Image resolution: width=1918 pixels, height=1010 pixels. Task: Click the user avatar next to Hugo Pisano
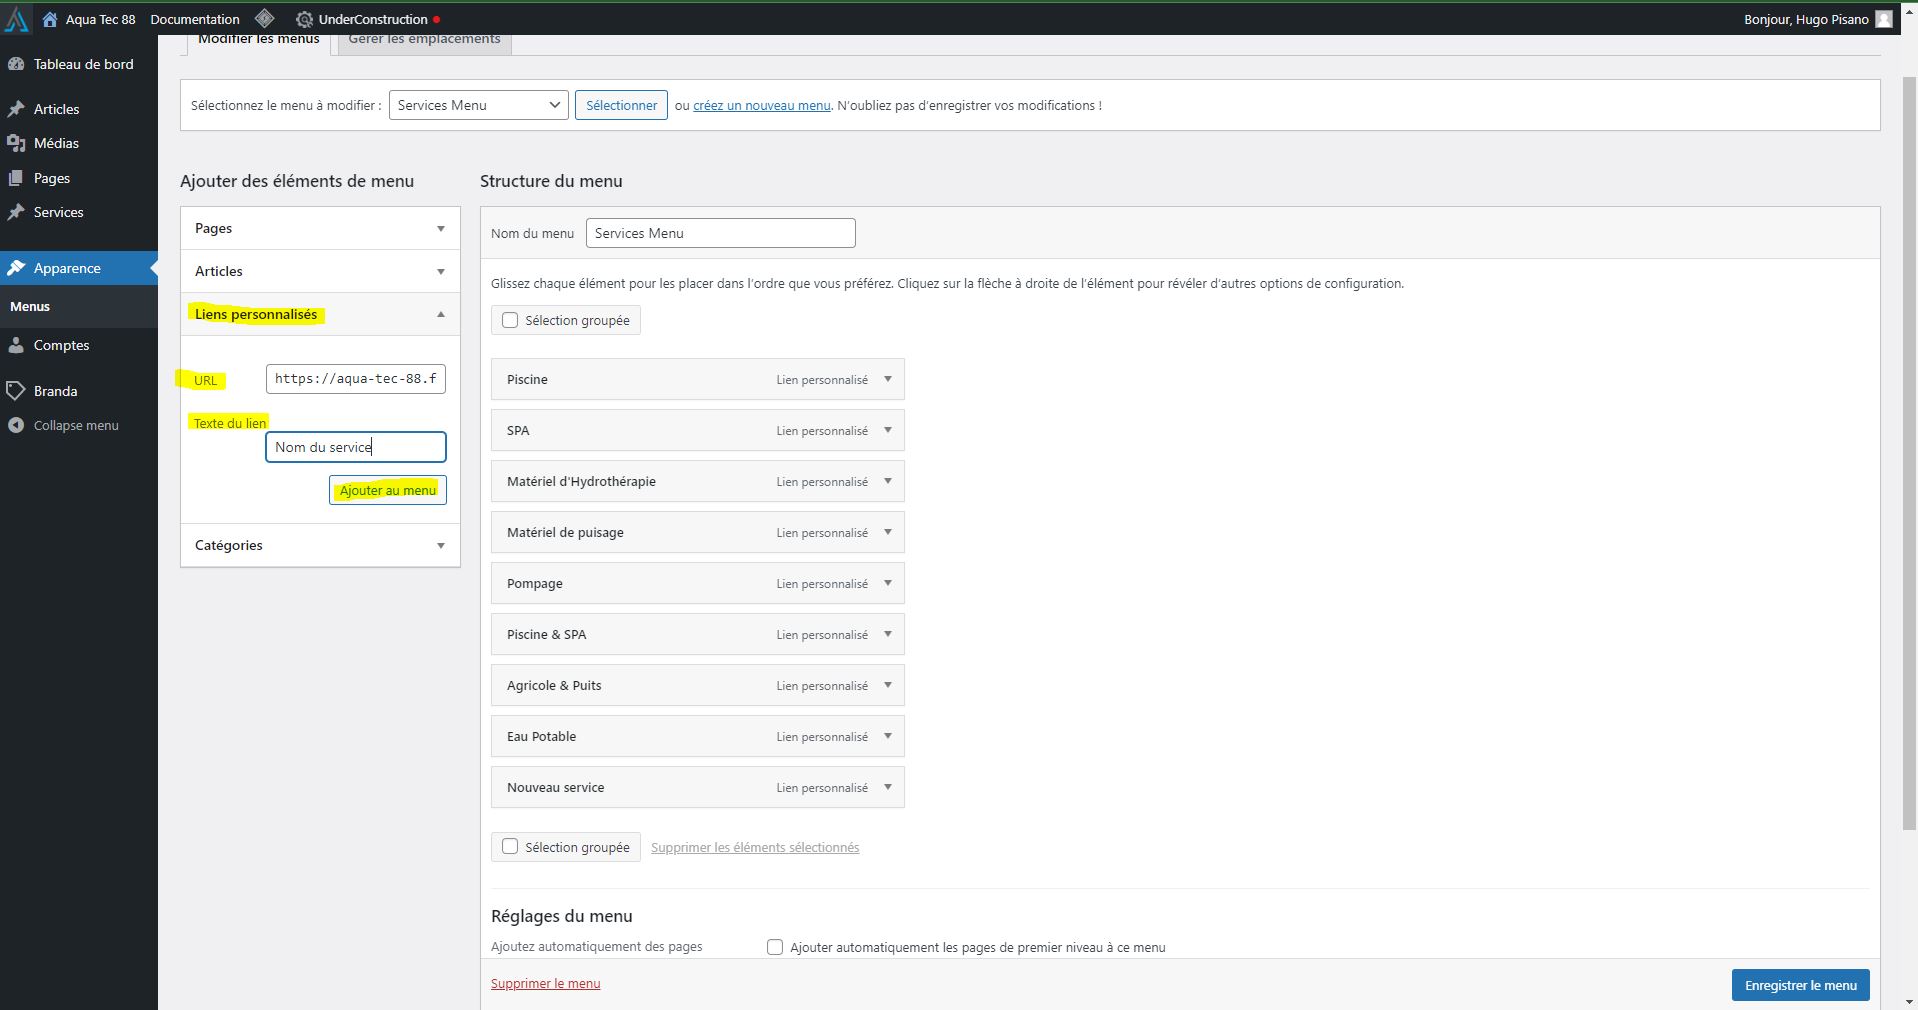point(1883,19)
